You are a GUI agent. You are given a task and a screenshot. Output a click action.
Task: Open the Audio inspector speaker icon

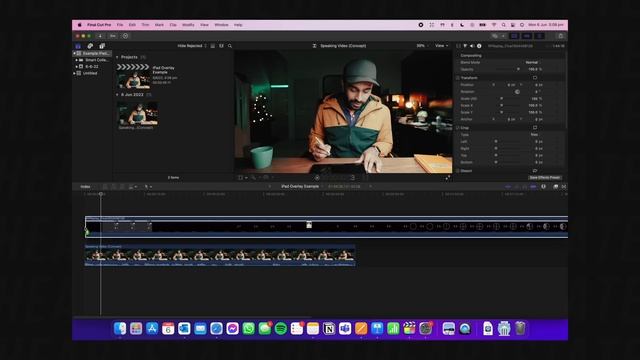click(x=472, y=46)
